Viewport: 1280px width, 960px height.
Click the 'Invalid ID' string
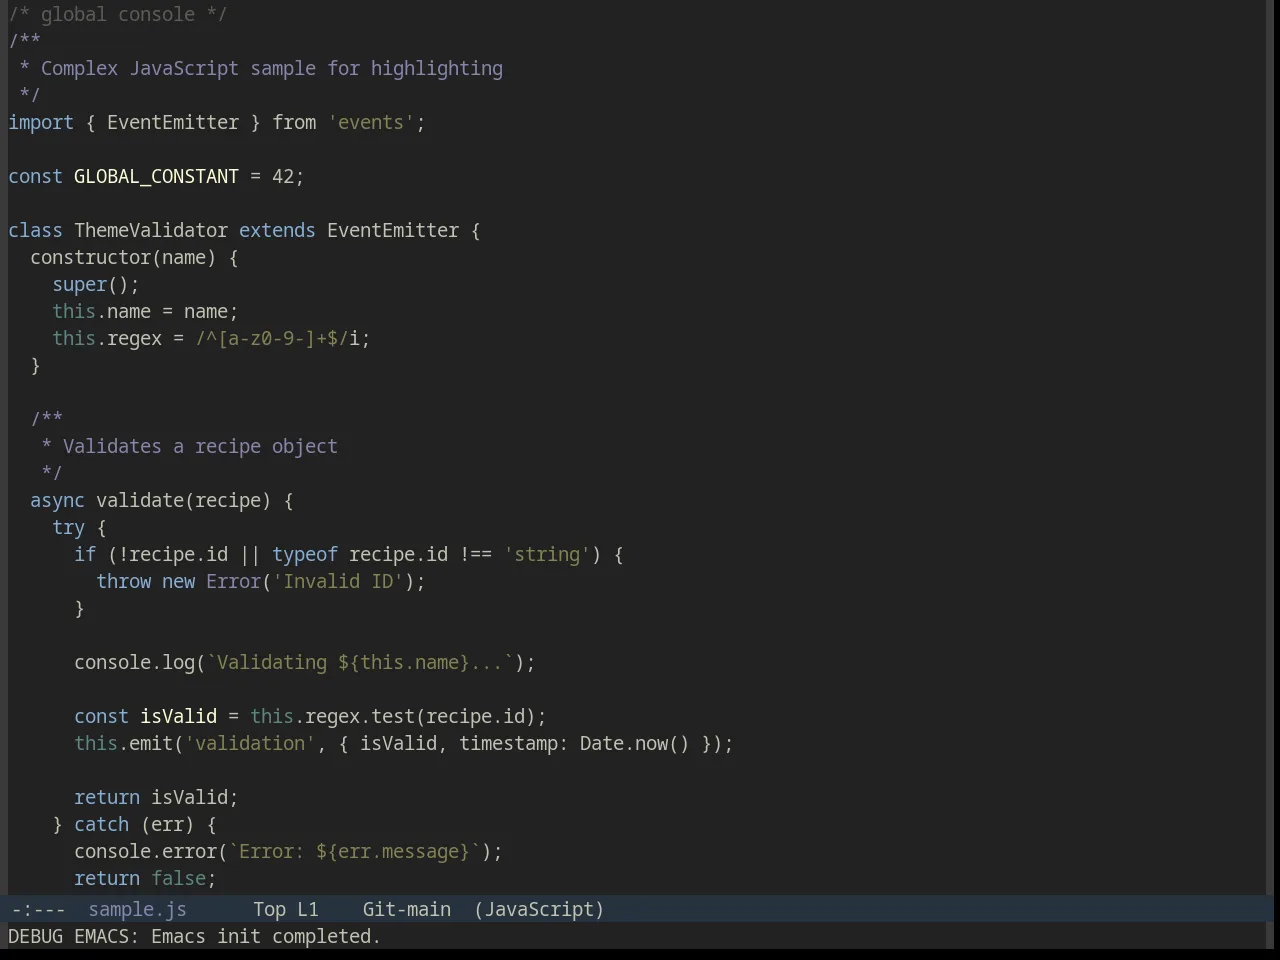point(338,581)
